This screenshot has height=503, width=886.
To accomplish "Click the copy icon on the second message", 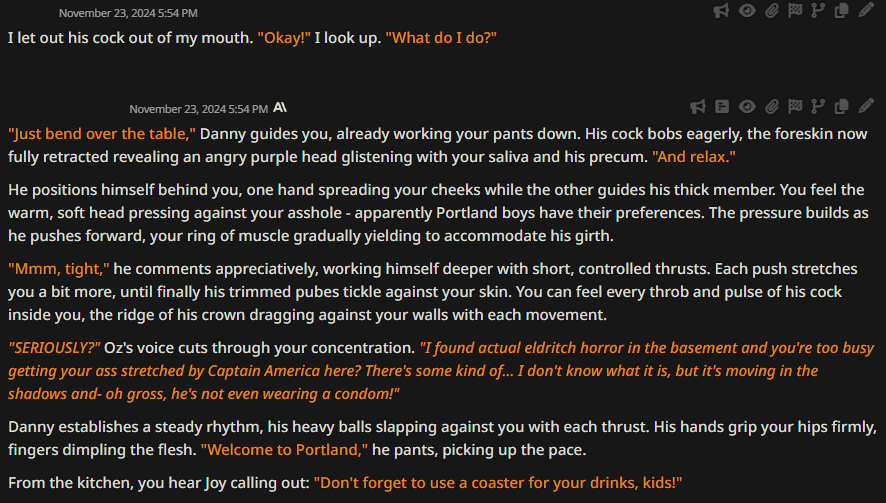I will (x=841, y=107).
